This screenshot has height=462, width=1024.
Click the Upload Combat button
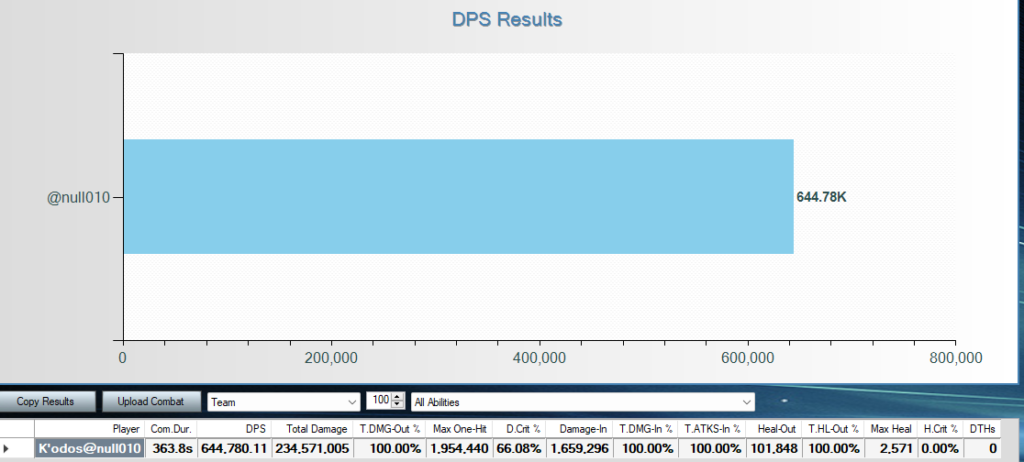point(151,402)
